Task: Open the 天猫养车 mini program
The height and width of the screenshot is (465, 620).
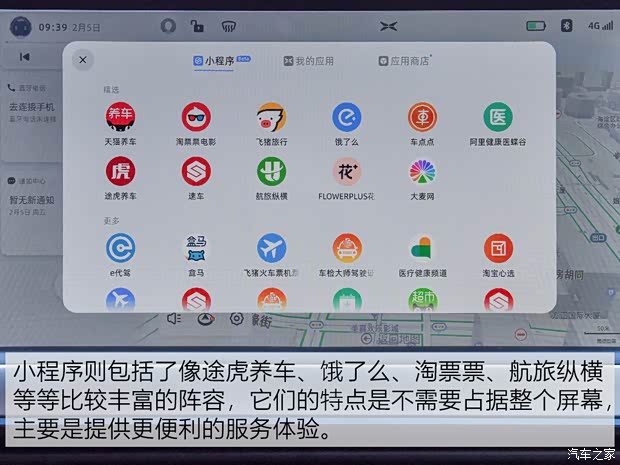Action: pos(120,117)
